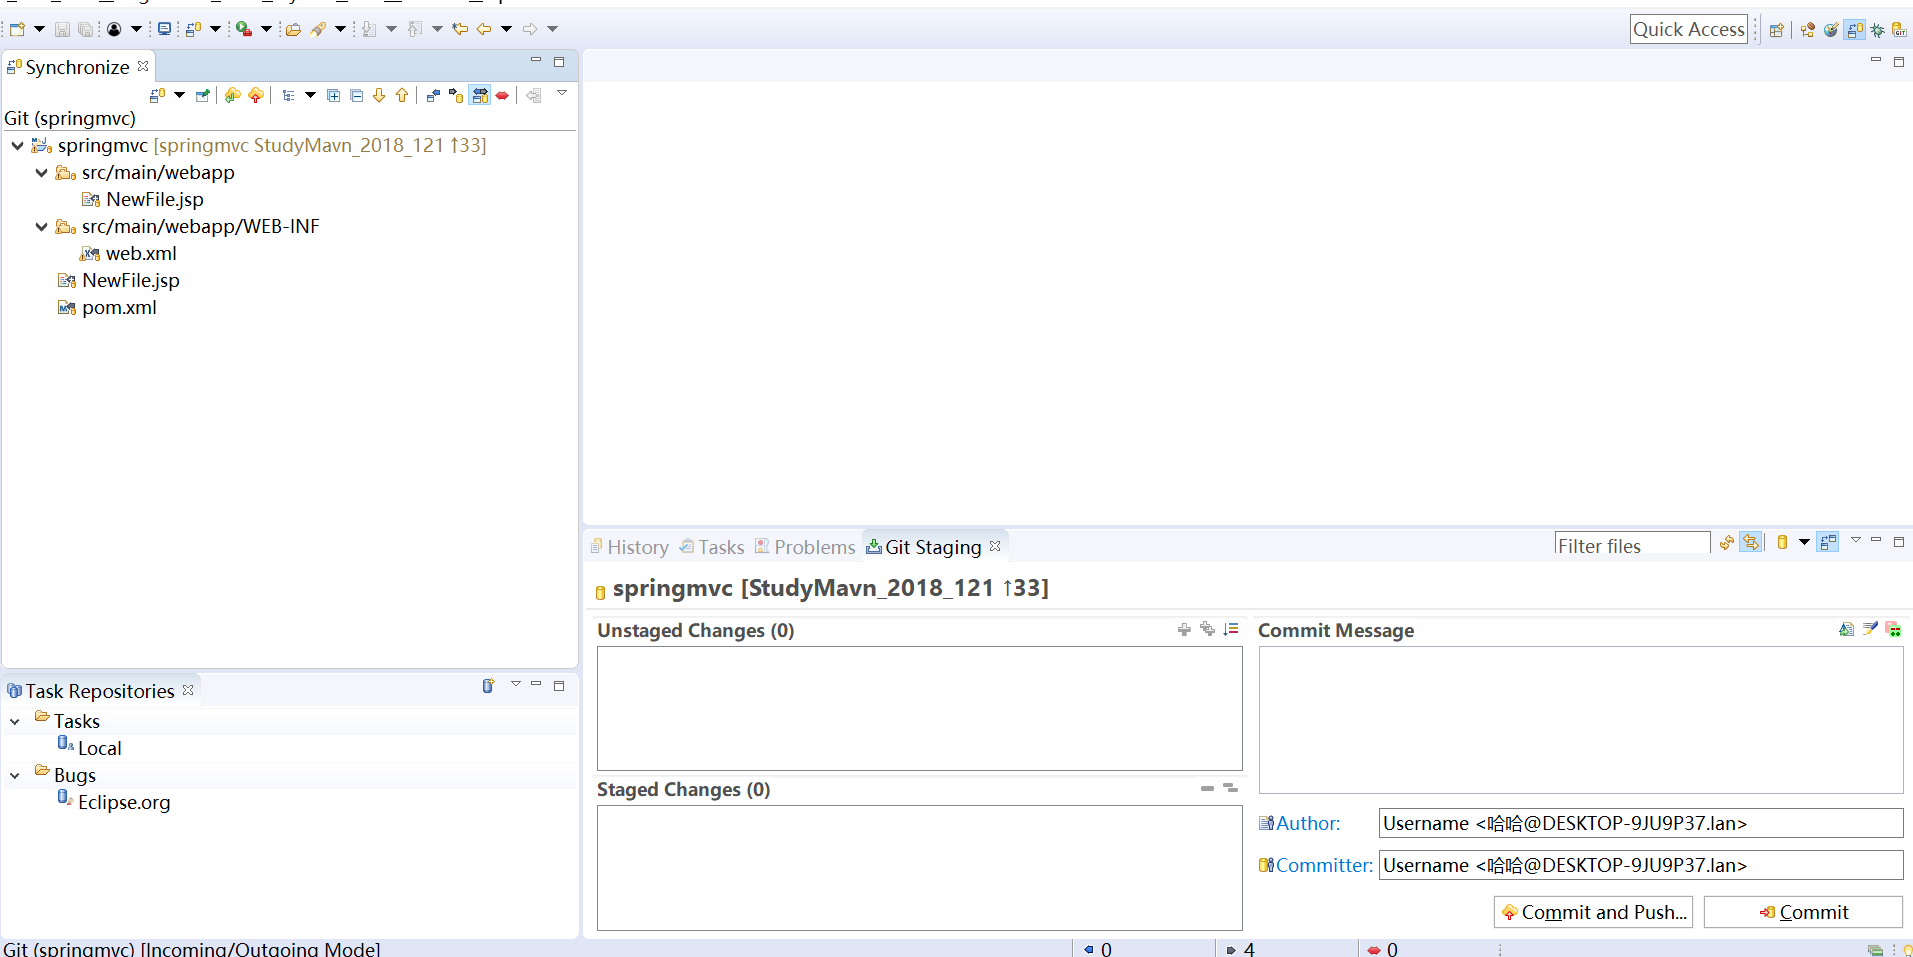
Task: Click the Synchronize icon in the main toolbar
Action: click(193, 29)
